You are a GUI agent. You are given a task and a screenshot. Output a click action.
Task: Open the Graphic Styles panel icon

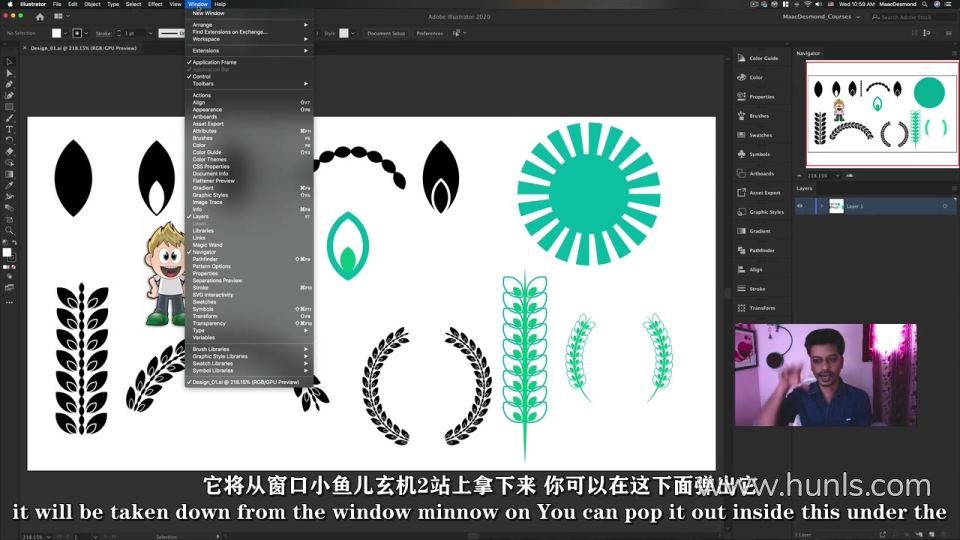(741, 212)
